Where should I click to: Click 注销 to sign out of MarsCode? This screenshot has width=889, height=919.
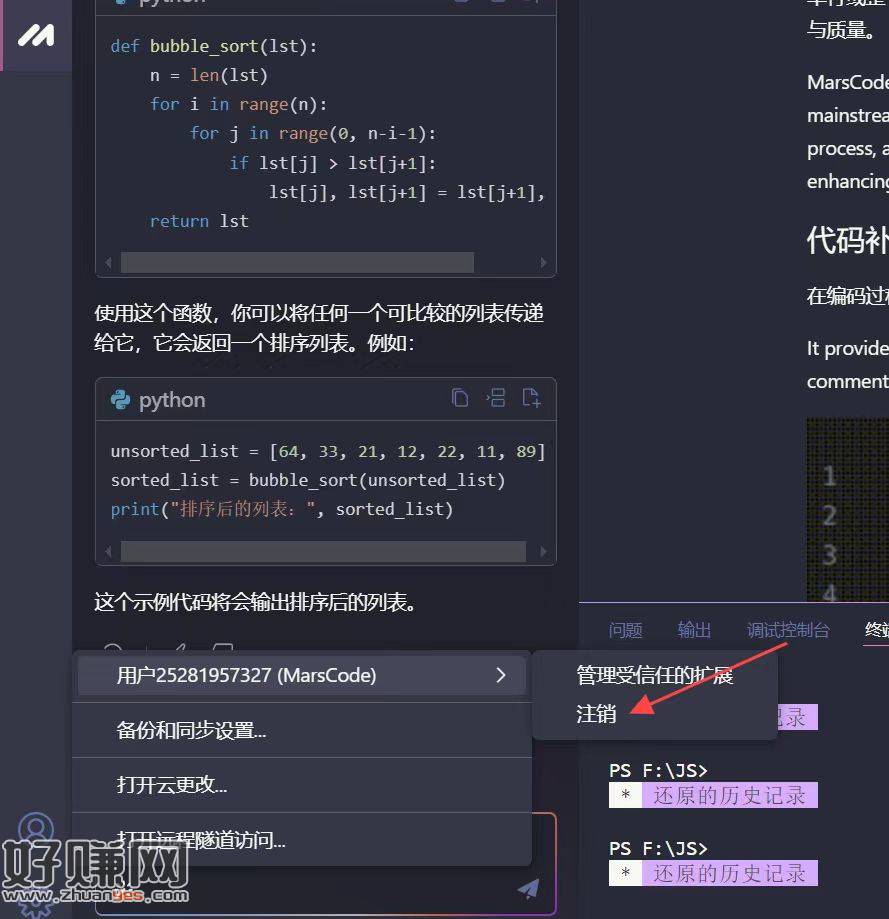point(655,714)
